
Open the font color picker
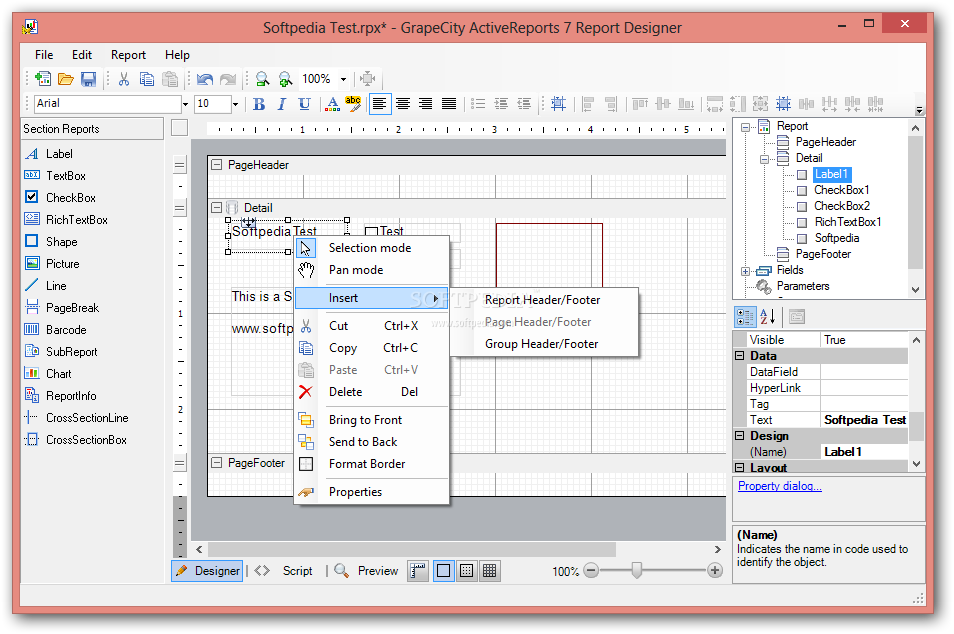(x=332, y=104)
